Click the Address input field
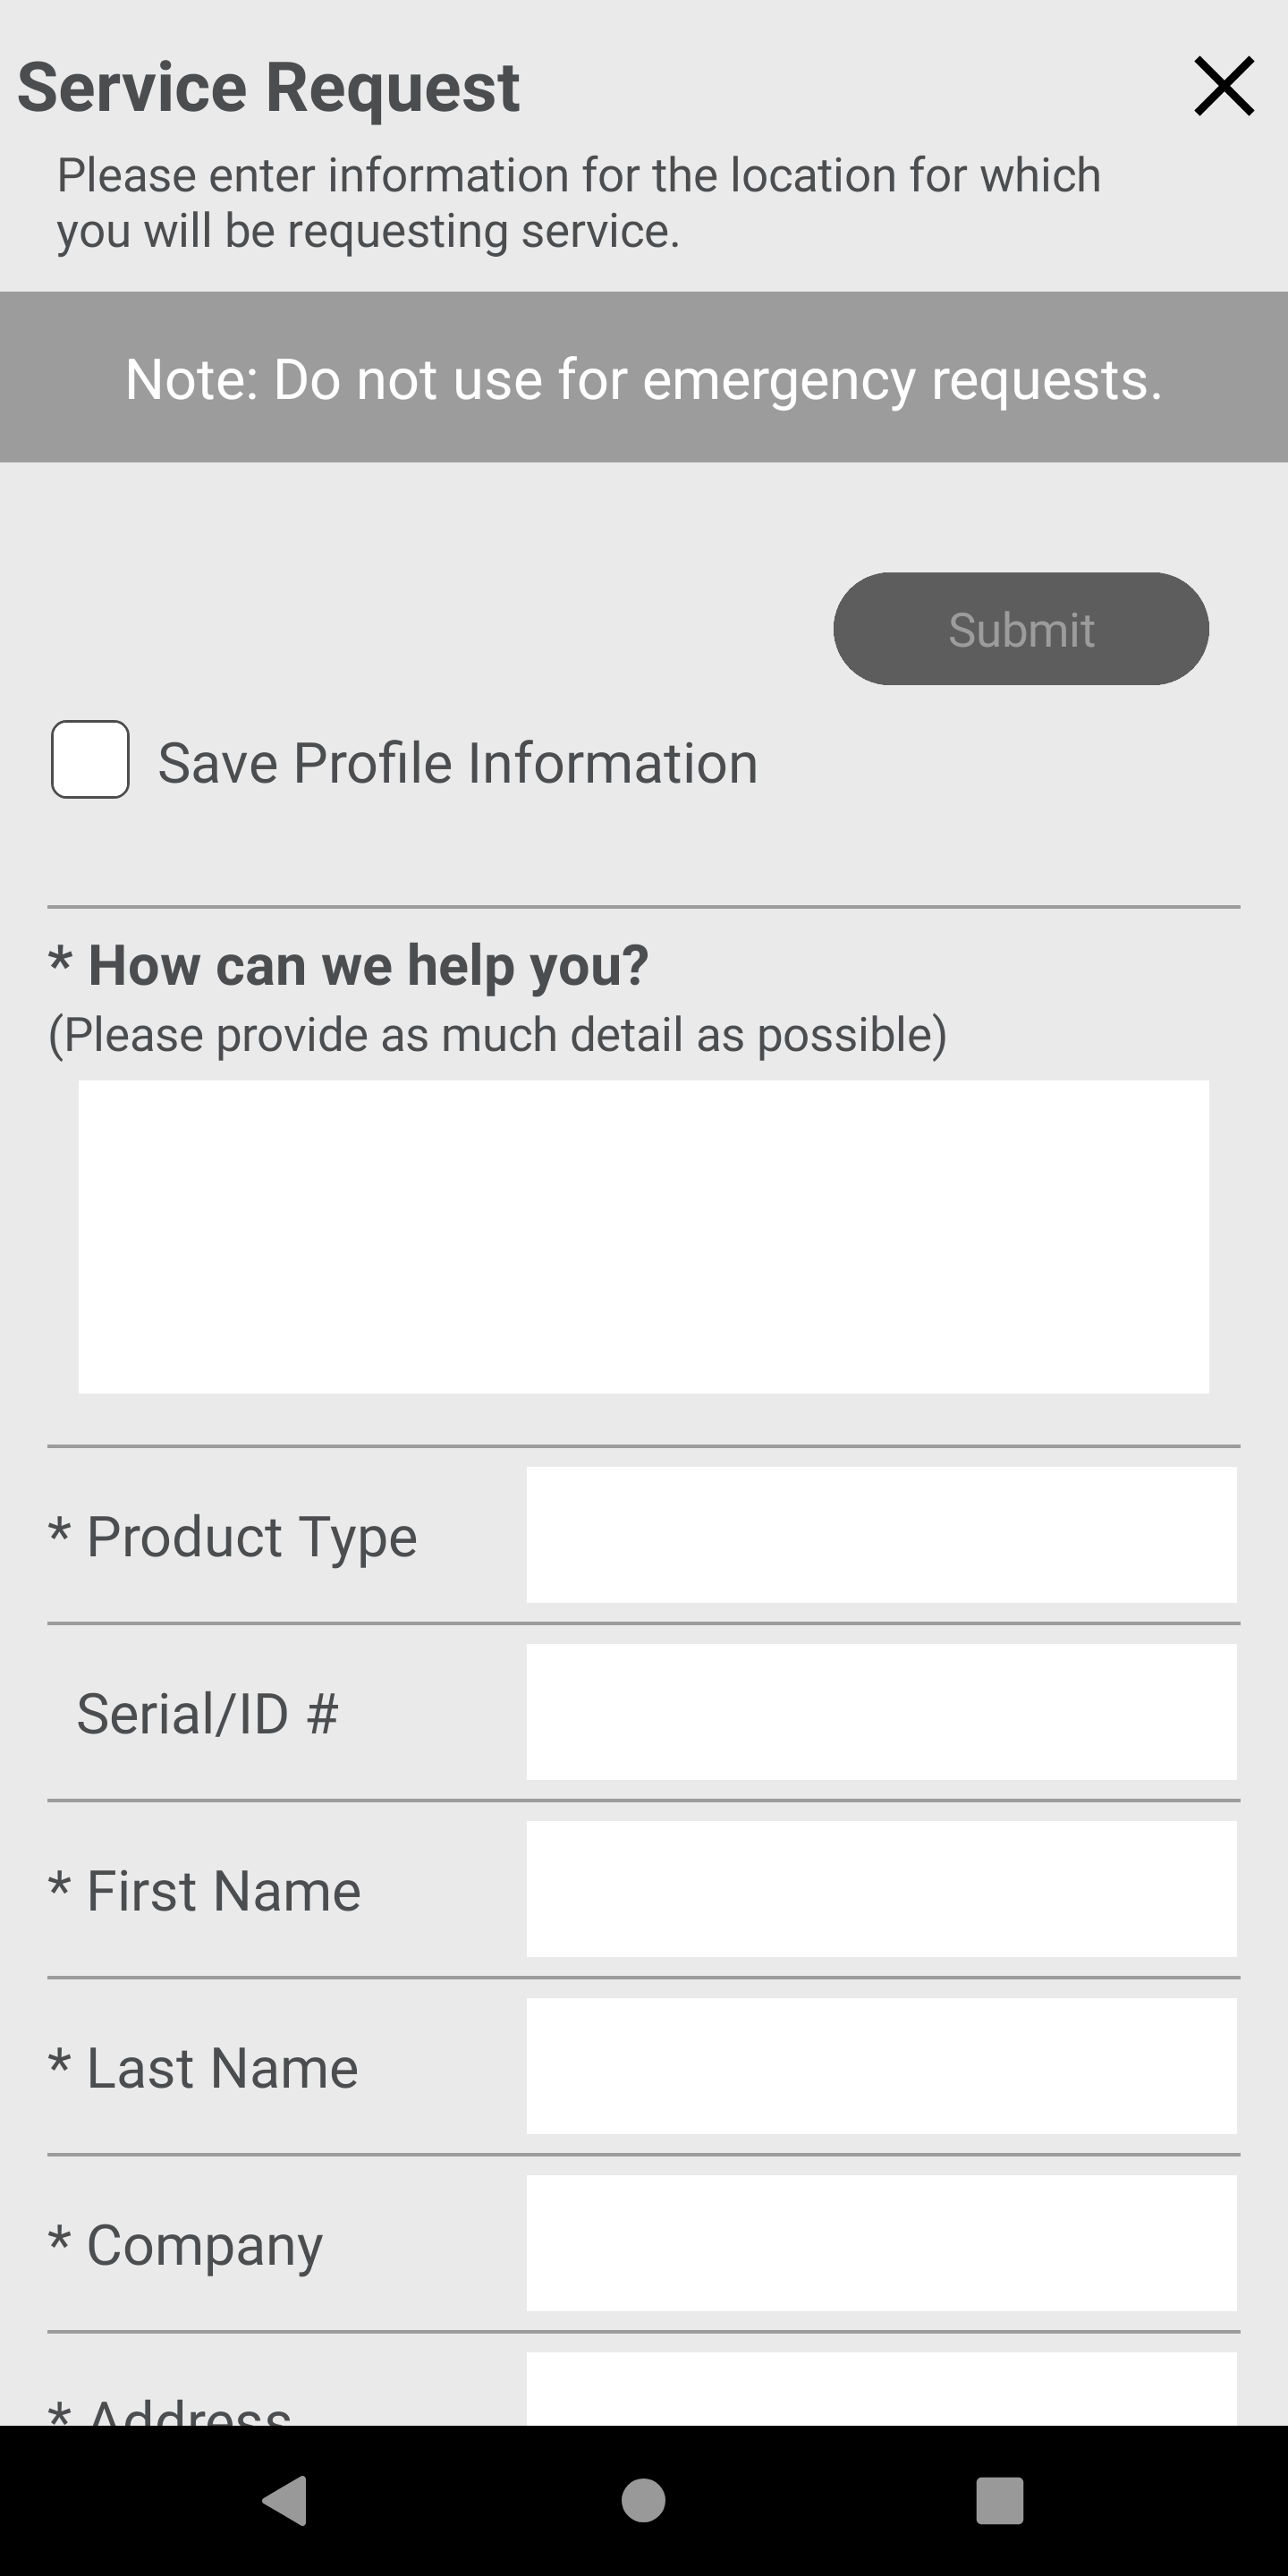The image size is (1288, 2576). coord(881,2388)
